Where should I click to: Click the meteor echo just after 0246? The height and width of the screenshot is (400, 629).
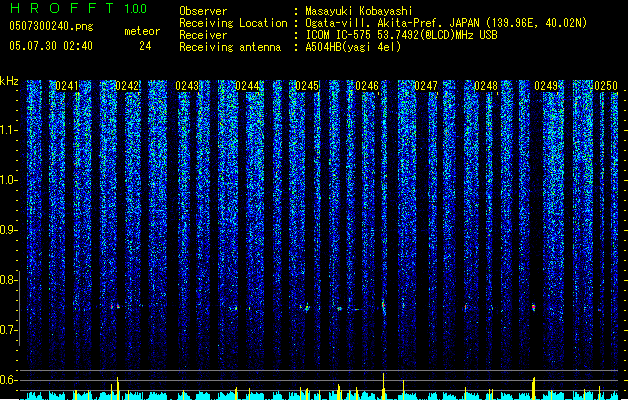[x=384, y=307]
